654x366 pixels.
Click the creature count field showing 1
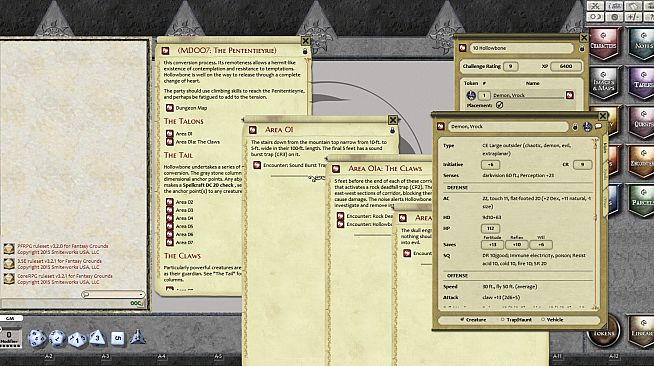click(484, 95)
